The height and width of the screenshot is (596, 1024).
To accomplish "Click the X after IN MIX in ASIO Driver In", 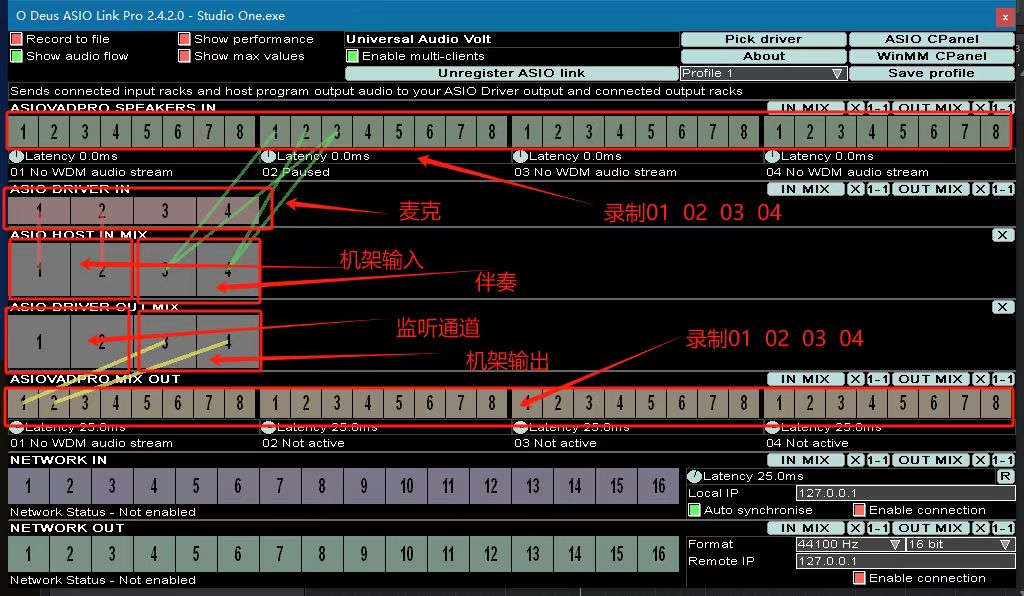I will point(856,189).
